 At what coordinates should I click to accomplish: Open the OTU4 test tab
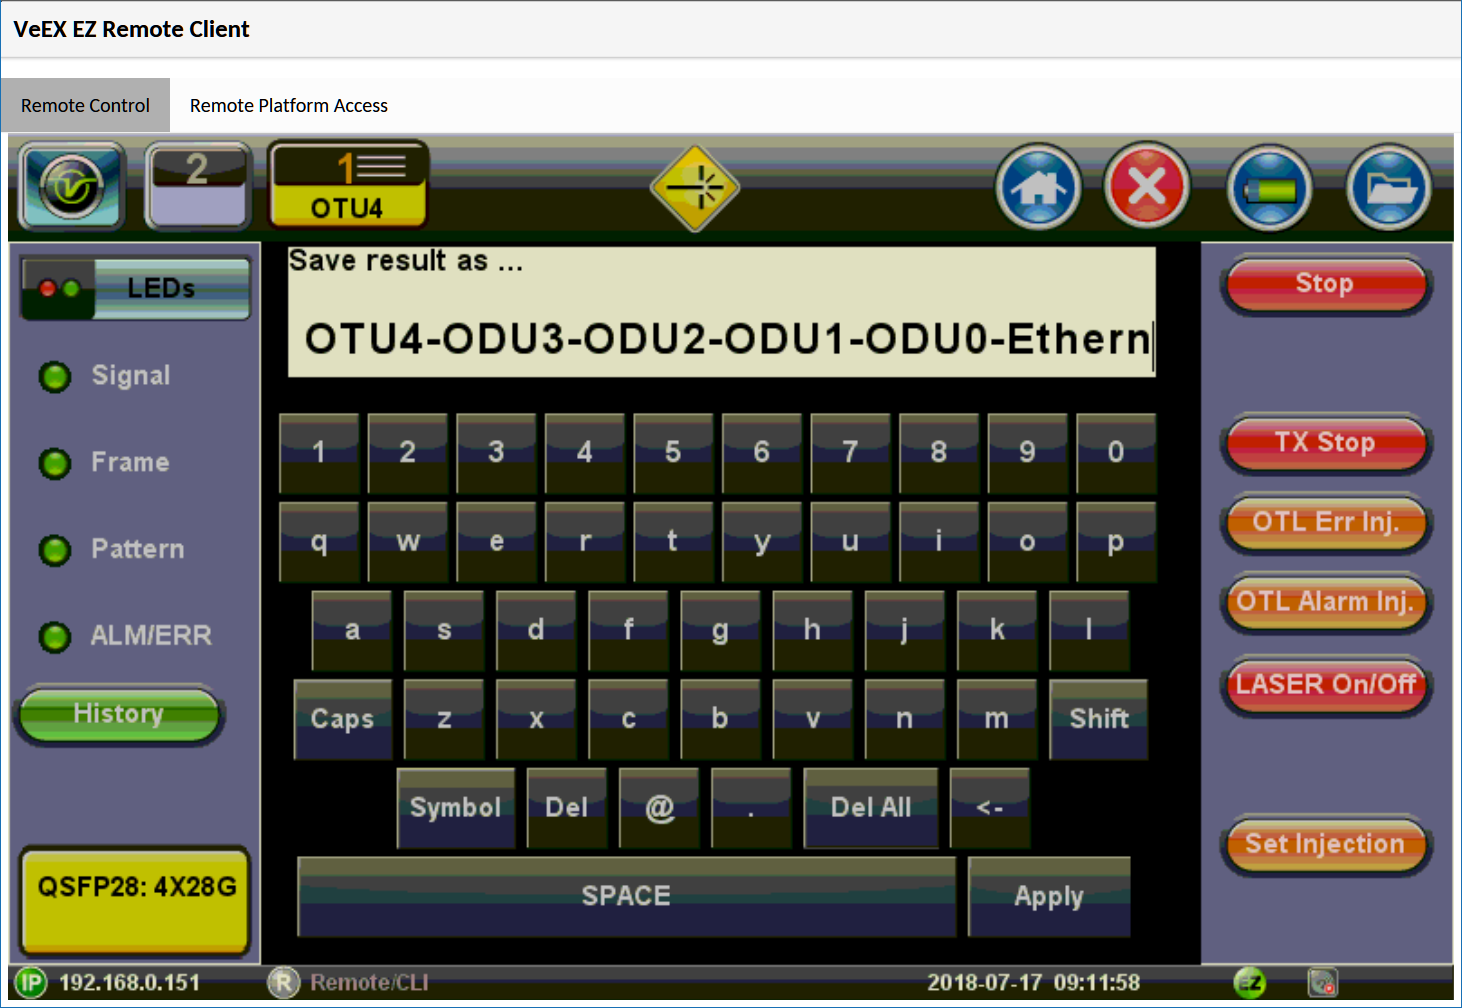pos(347,186)
